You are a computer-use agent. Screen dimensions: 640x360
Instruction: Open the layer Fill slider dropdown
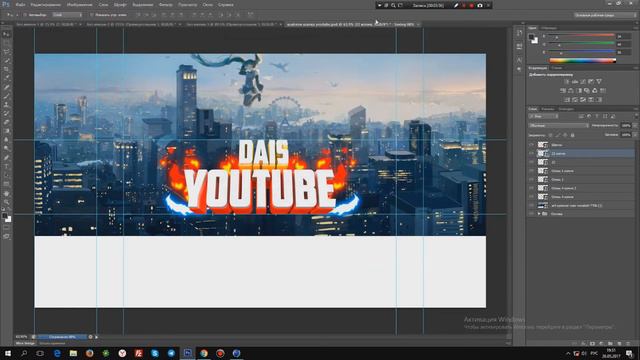[634, 135]
